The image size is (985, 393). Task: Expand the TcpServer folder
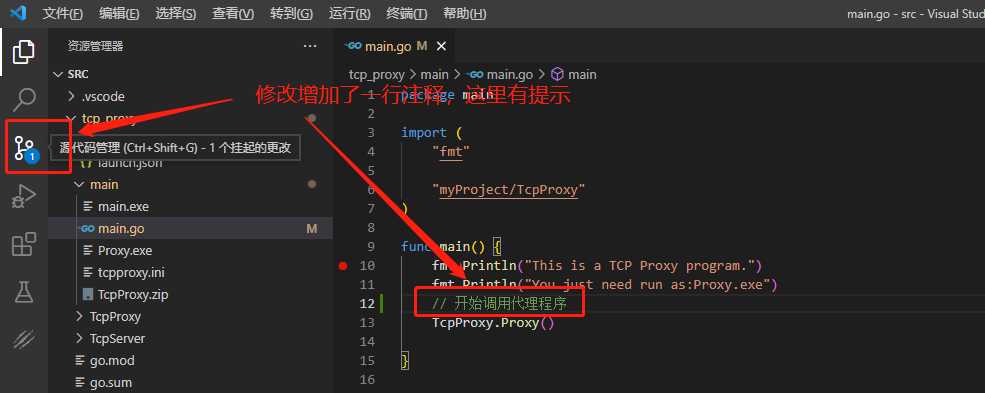coord(191,338)
